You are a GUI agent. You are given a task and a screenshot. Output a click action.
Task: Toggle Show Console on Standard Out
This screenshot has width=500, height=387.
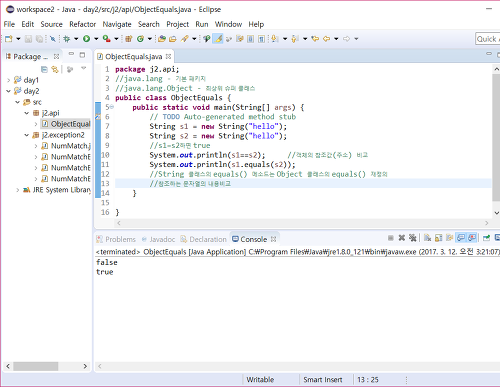point(461,238)
